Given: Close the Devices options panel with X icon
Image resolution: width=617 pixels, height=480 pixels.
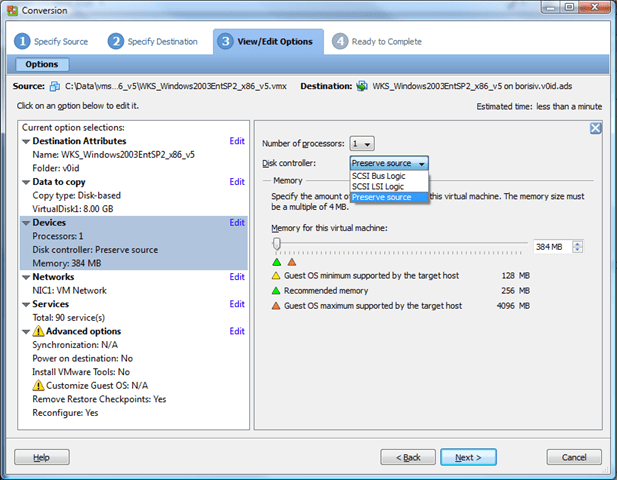Looking at the screenshot, I should coord(595,128).
